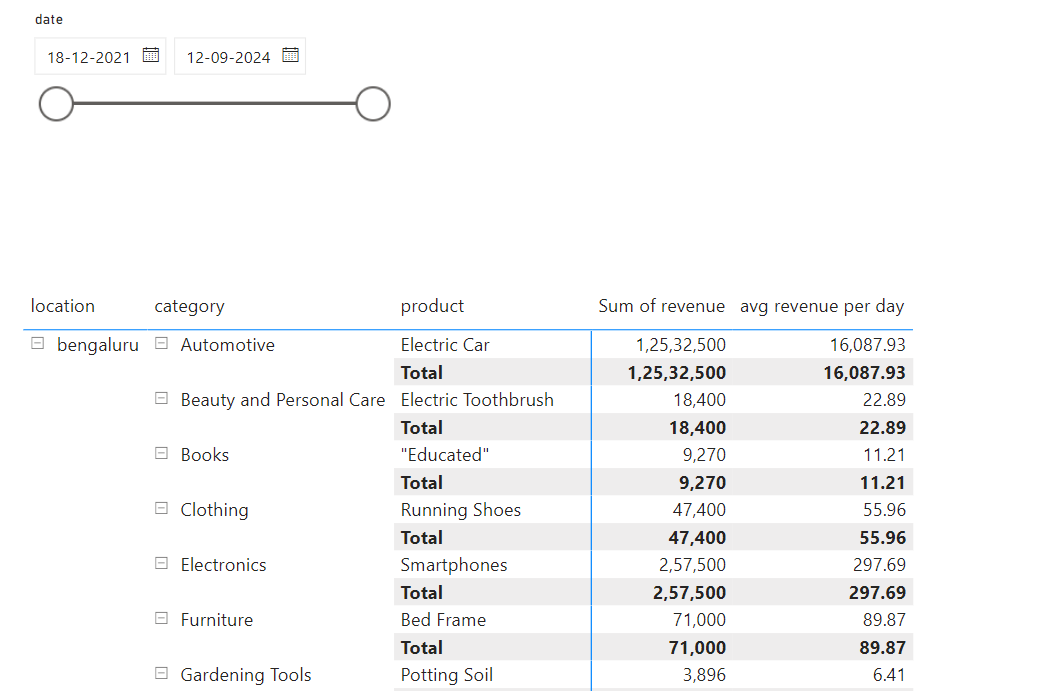Select the 71,000 Bed Frame revenue cell
Viewport: 1063px width, 691px height.
click(699, 620)
